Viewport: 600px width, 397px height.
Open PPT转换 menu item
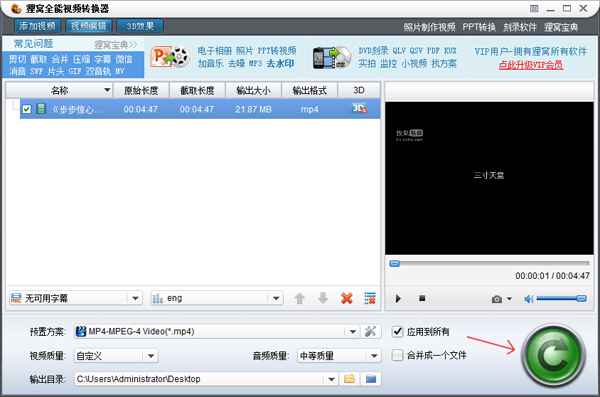coord(479,27)
